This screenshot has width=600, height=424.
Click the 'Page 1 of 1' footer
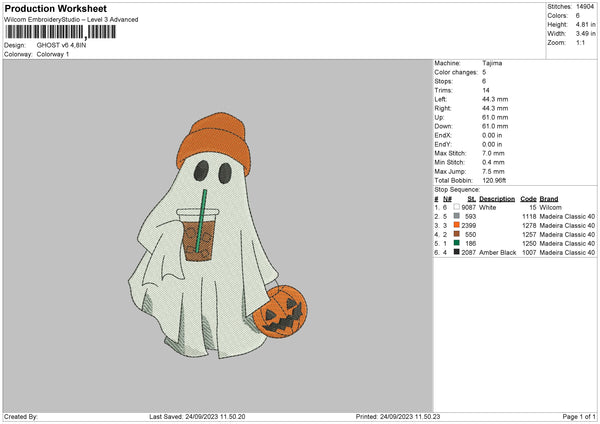pyautogui.click(x=579, y=416)
